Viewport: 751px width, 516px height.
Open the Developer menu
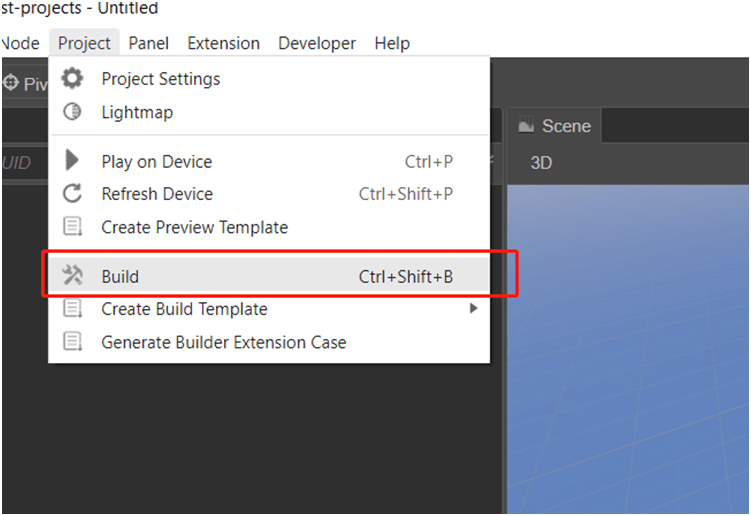pyautogui.click(x=317, y=43)
